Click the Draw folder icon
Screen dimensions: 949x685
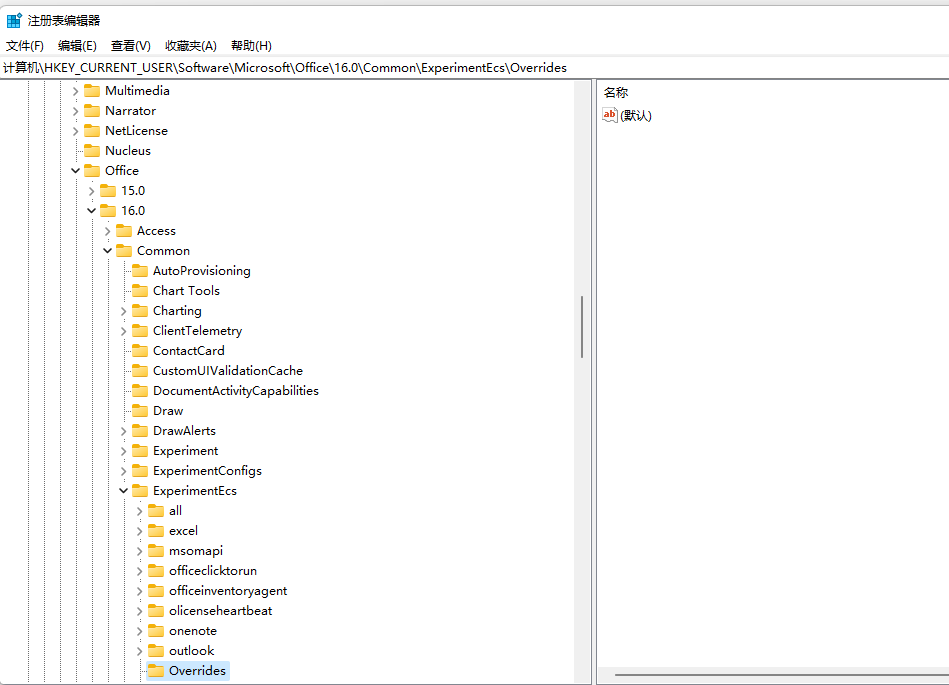pos(140,410)
